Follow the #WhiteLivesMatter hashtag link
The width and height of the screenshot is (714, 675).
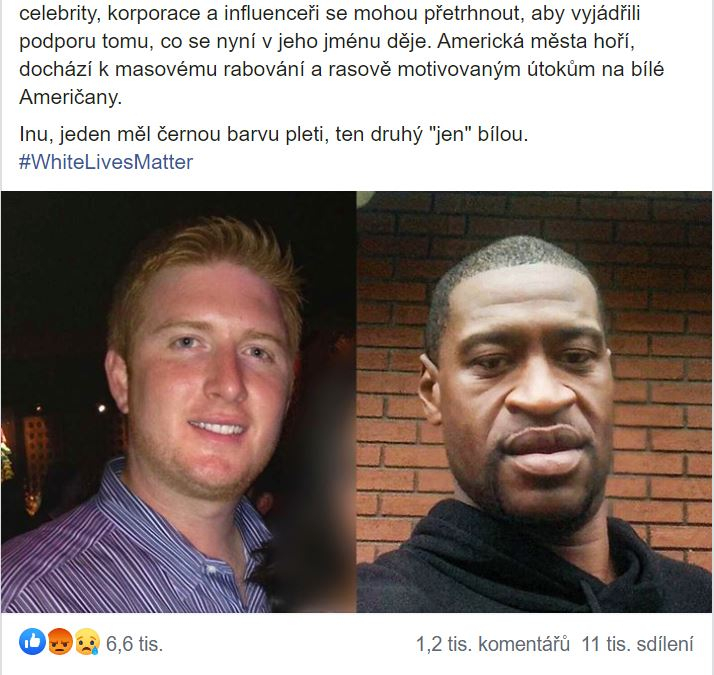[106, 162]
